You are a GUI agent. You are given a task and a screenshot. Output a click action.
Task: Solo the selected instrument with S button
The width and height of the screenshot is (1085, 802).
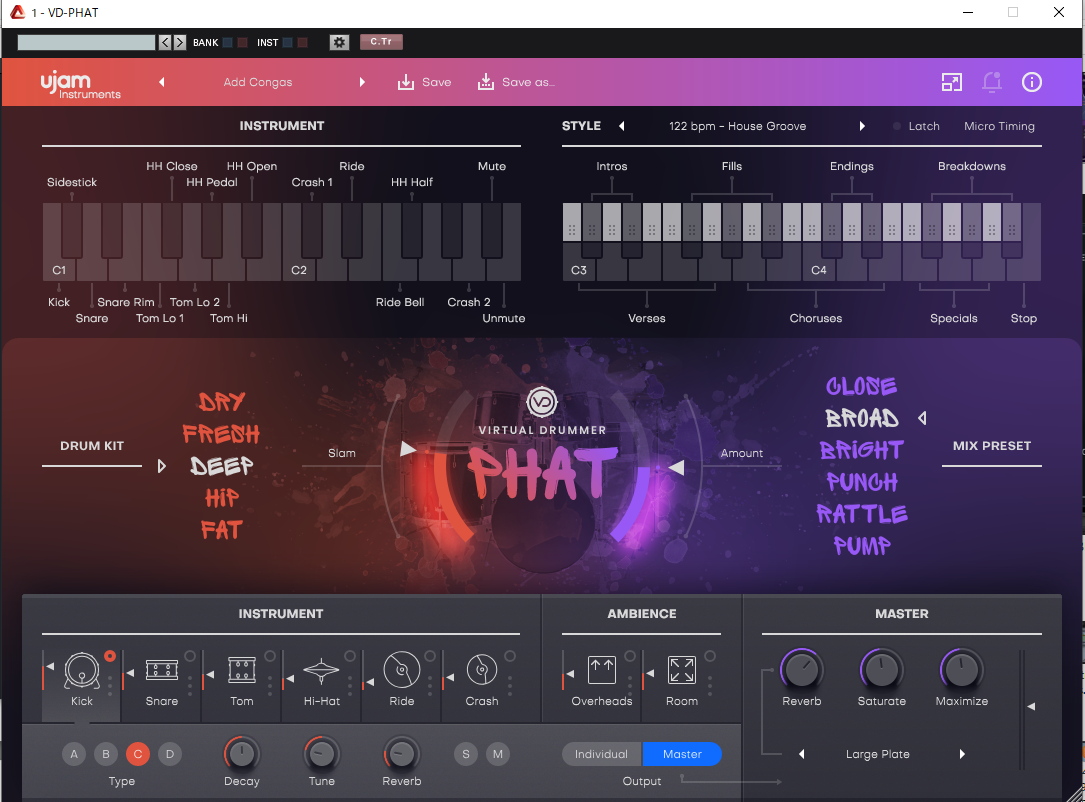[x=466, y=754]
